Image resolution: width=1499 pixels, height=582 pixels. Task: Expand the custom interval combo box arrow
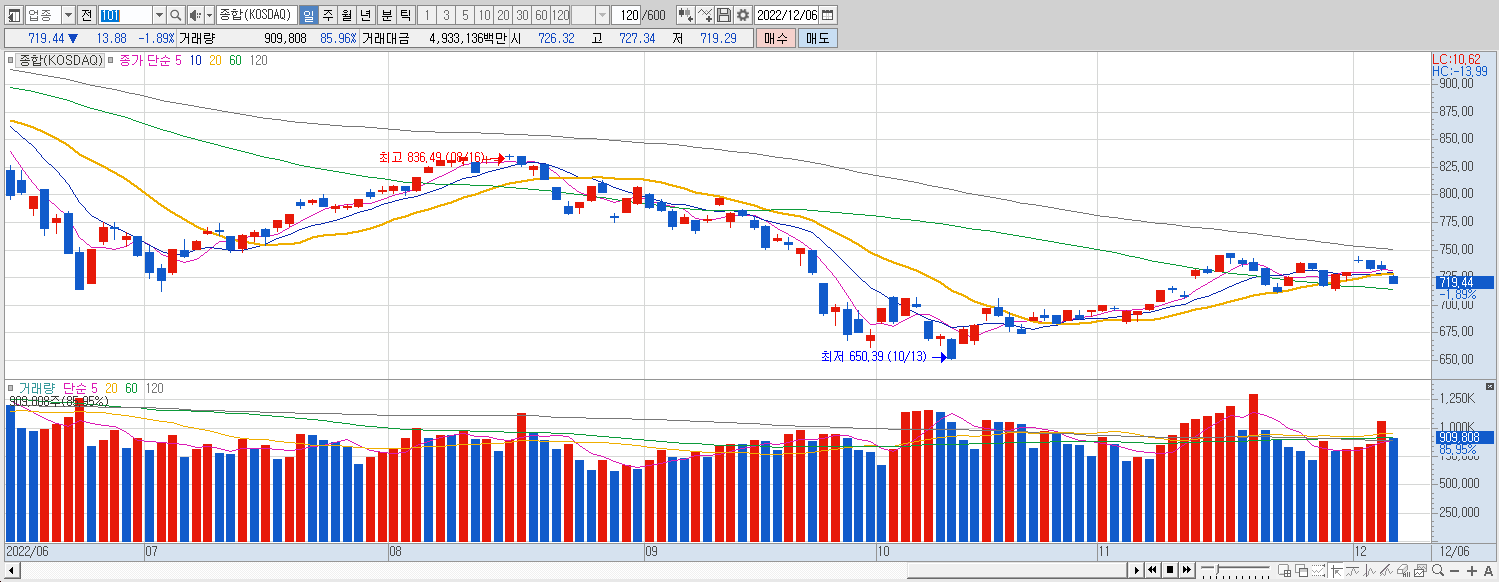click(x=602, y=15)
